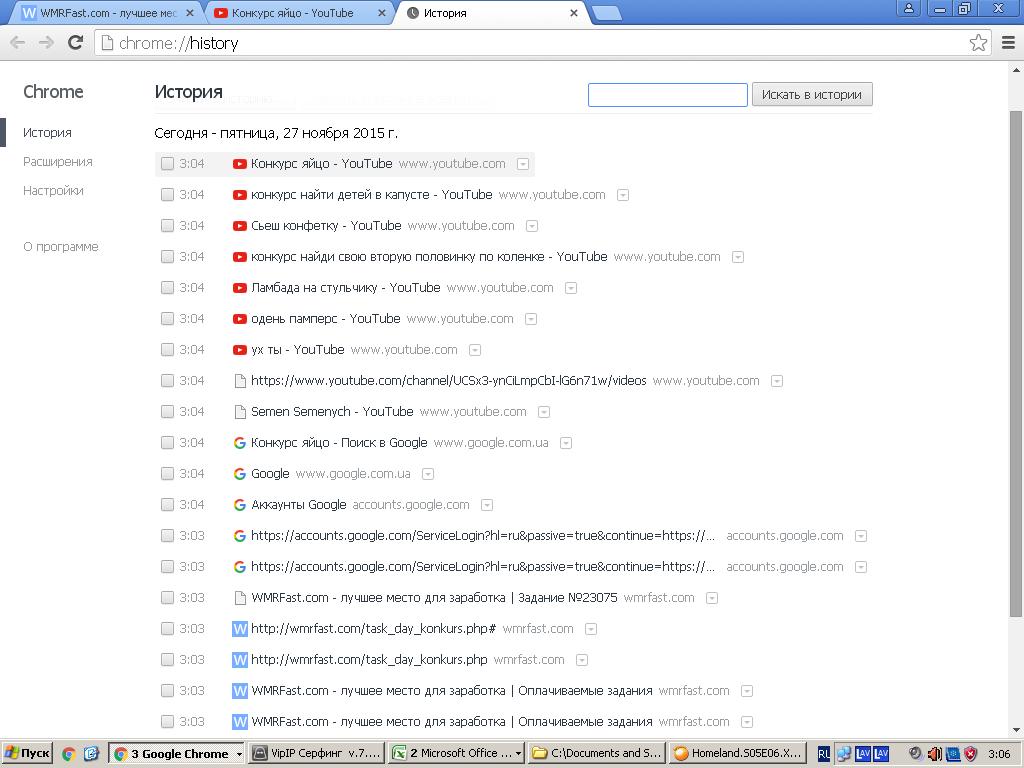Image resolution: width=1024 pixels, height=768 pixels.
Task: Open 'О программе' in the Chrome sidebar
Action: pyautogui.click(x=61, y=247)
